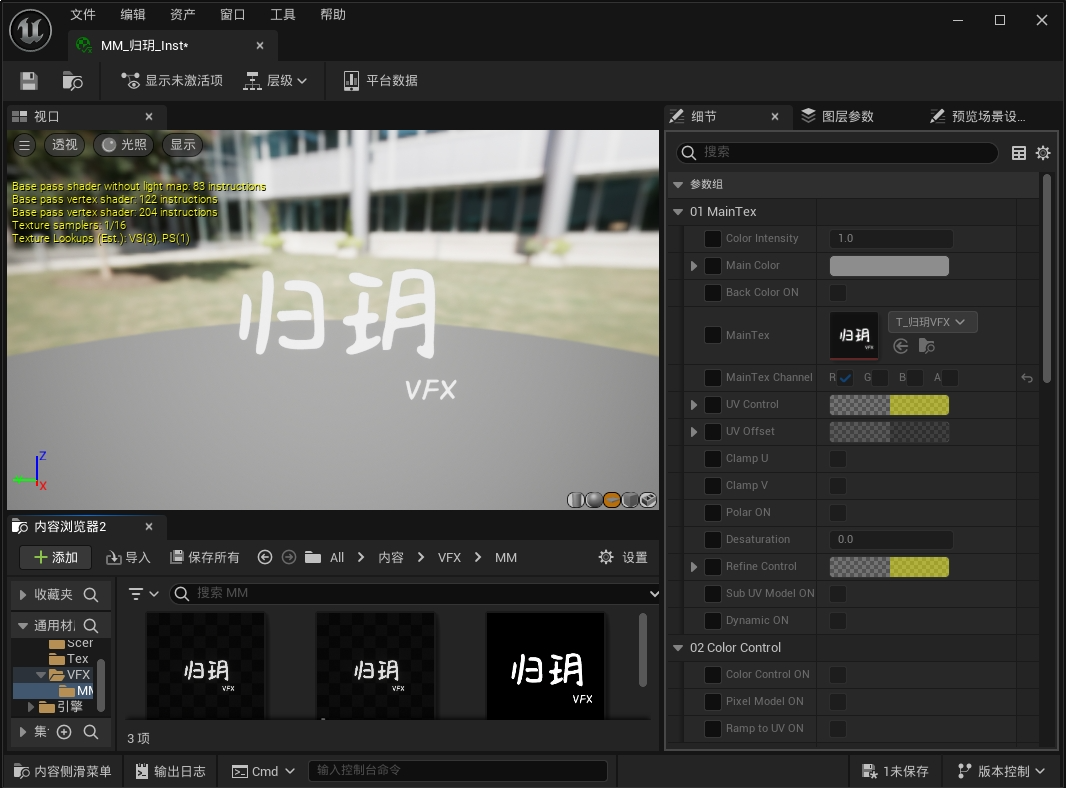Click the 添加 button in content browser
1066x788 pixels.
(55, 557)
